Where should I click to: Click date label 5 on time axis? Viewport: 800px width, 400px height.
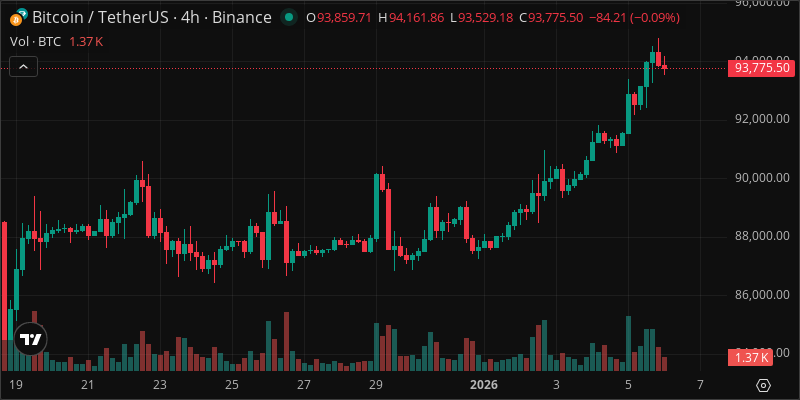coord(628,385)
